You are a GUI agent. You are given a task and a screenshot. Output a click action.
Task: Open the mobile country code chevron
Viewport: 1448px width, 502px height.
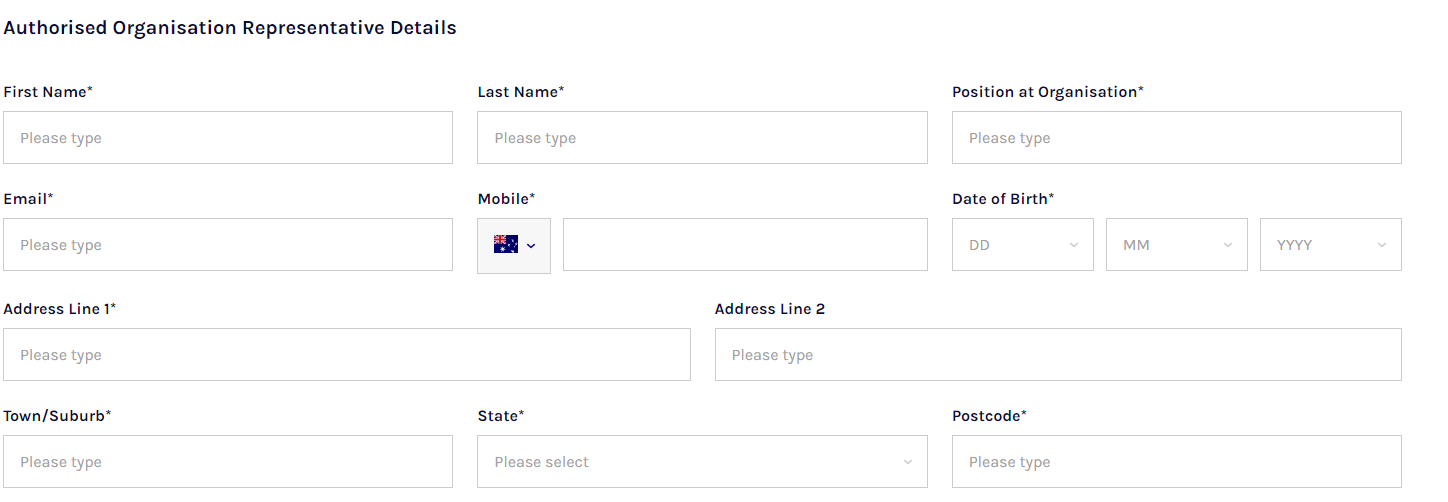click(x=531, y=246)
